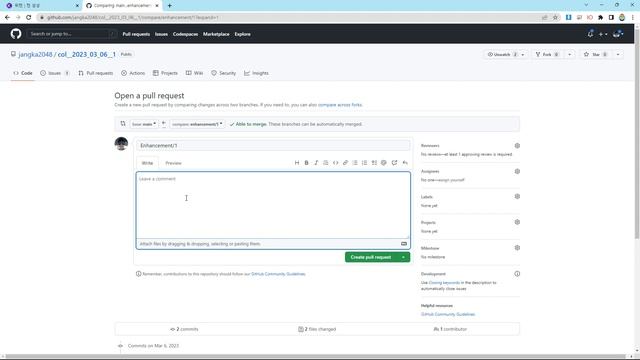This screenshot has height=360, width=640.
Task: Insert a bulleted list via toolbar
Action: [x=355, y=163]
